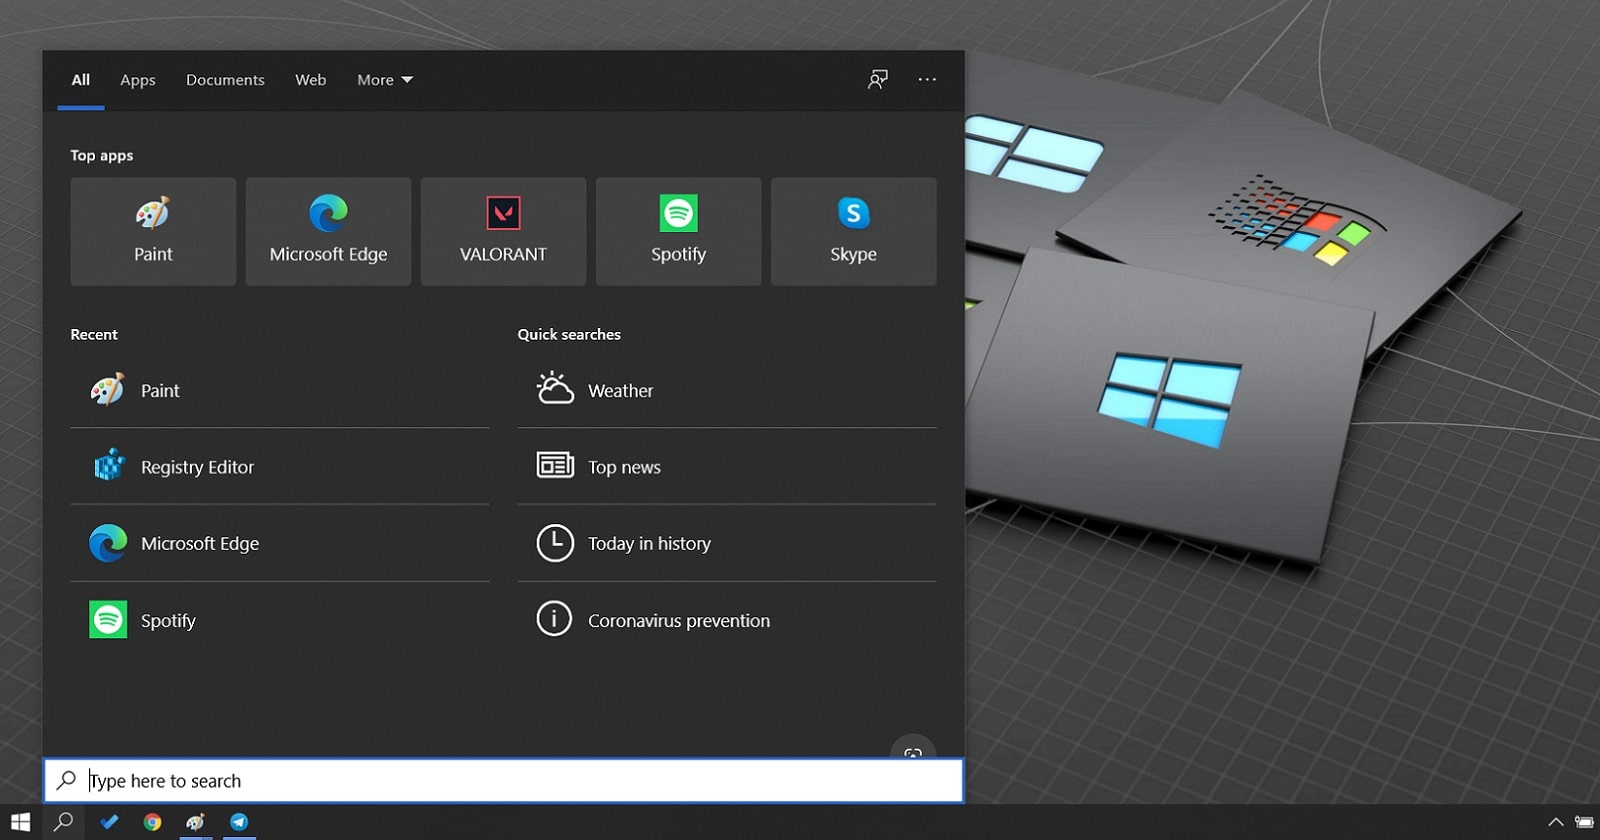Open Spotify from the Recent list
Image resolution: width=1600 pixels, height=840 pixels.
click(280, 620)
